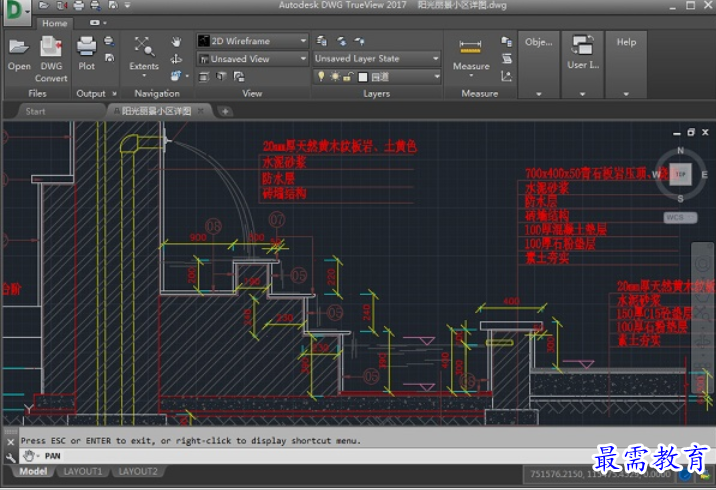Choose the Orbit tool in Navigation panel
716x490 pixels.
176,59
